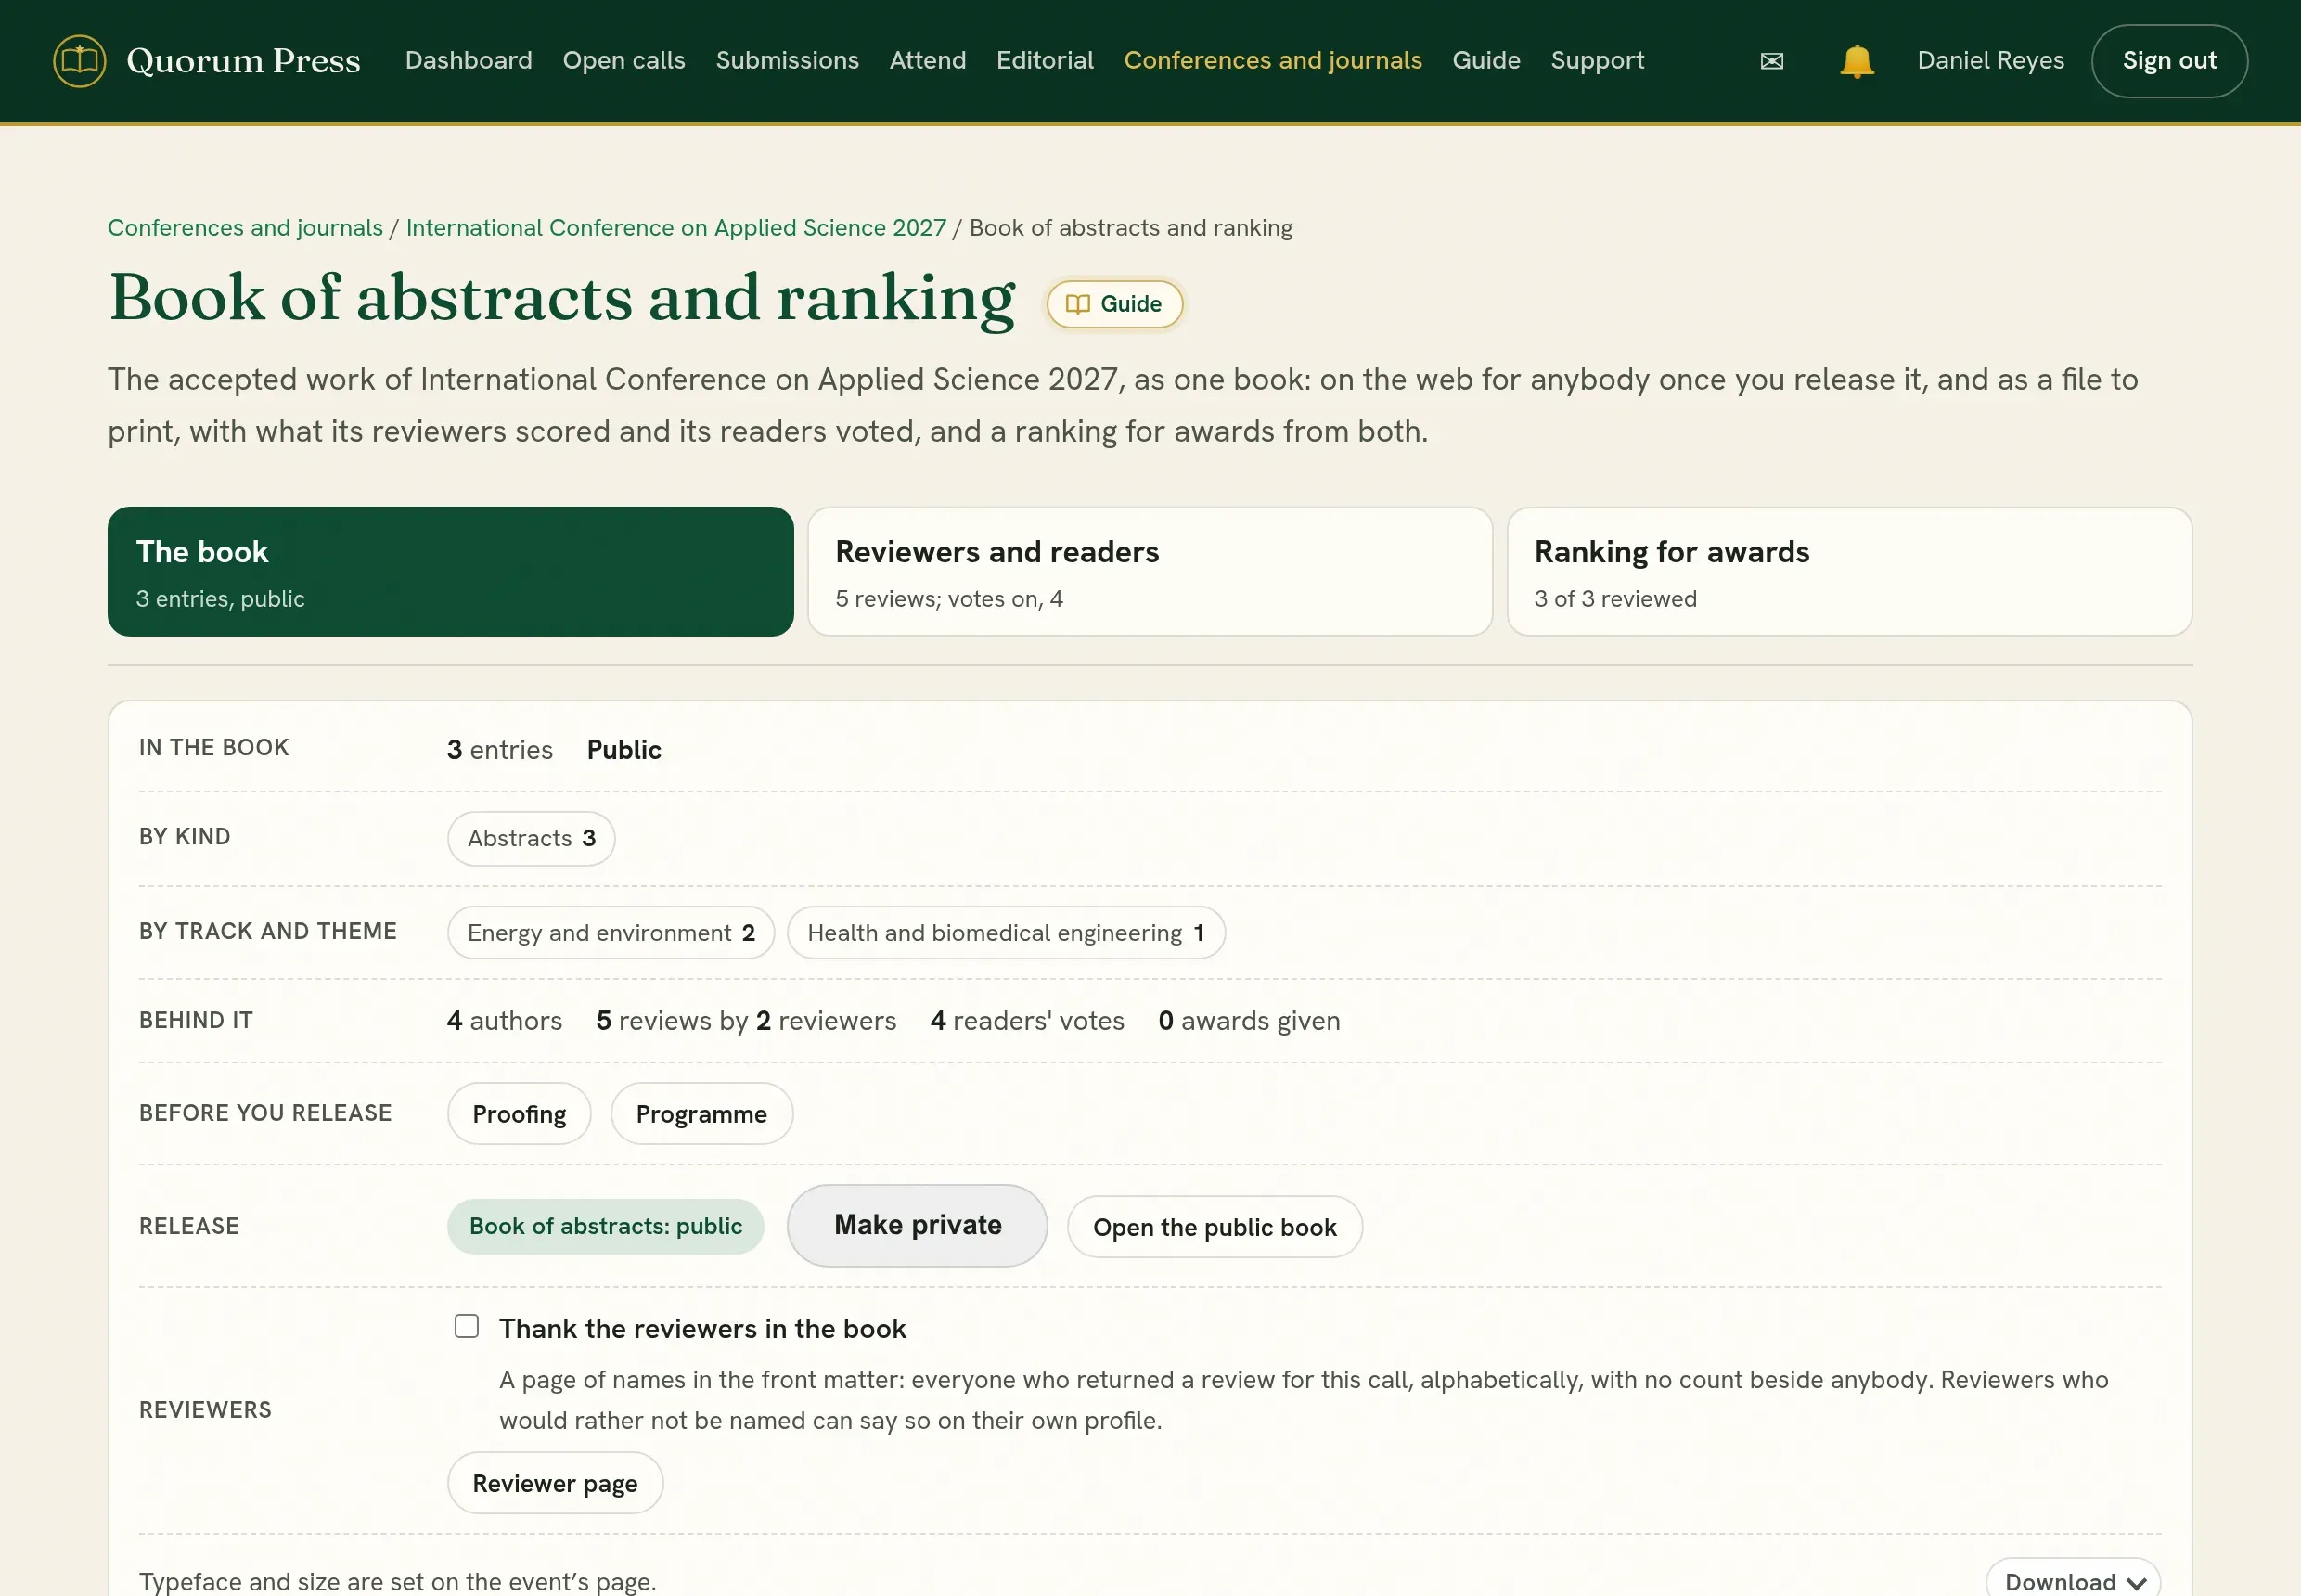Open the Editorial menu item
The width and height of the screenshot is (2301, 1596).
(1045, 60)
